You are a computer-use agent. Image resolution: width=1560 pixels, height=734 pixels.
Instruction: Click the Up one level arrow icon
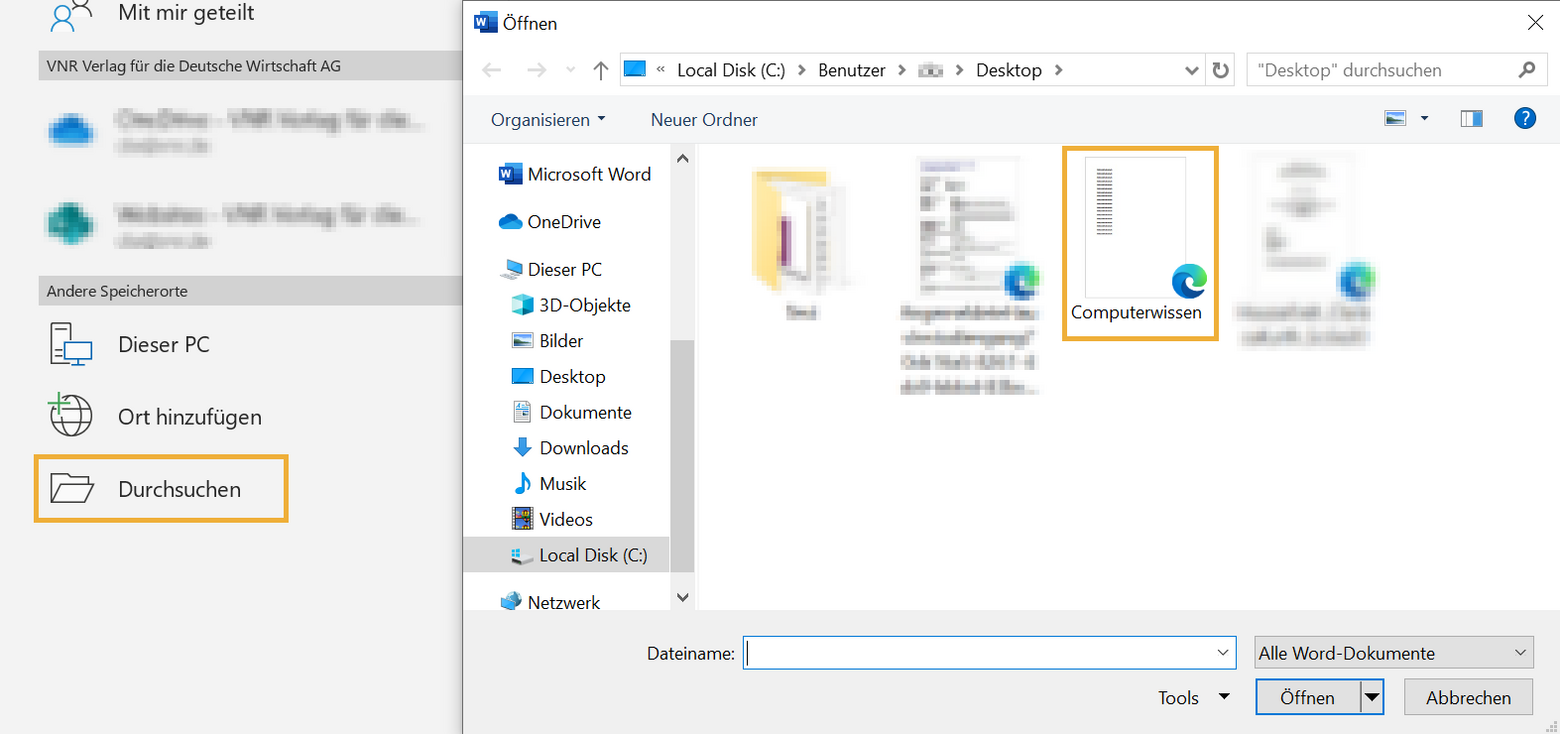(x=600, y=70)
